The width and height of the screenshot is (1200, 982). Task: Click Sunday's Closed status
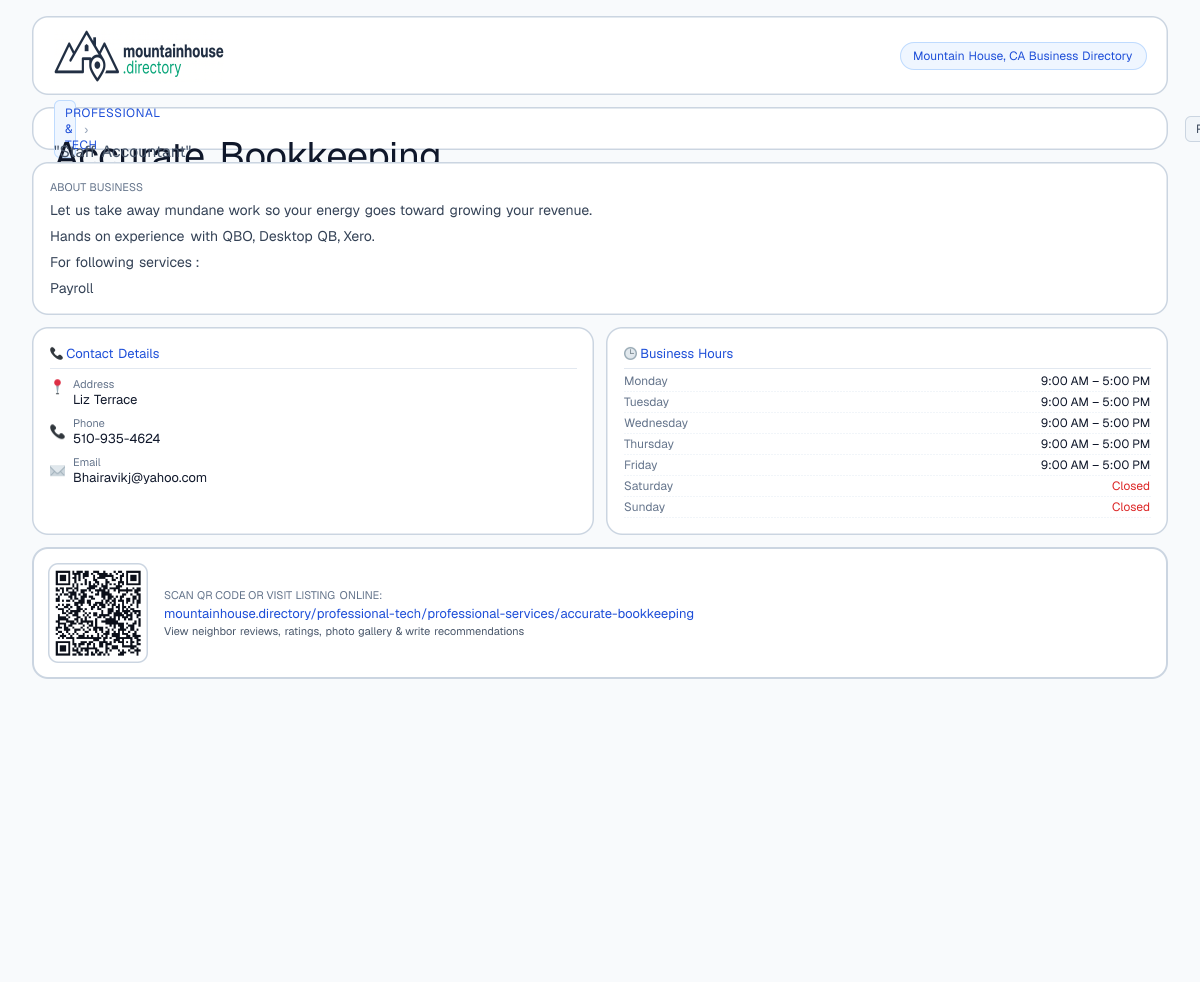(x=1131, y=507)
